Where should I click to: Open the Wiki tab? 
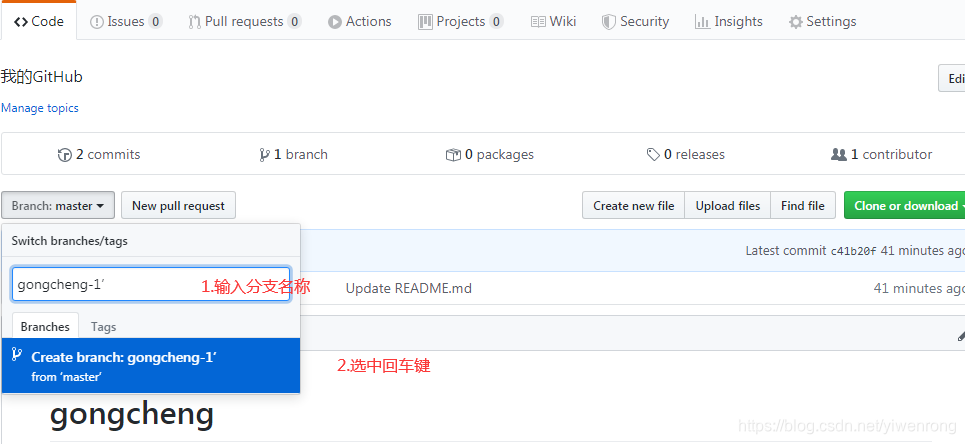(x=553, y=22)
